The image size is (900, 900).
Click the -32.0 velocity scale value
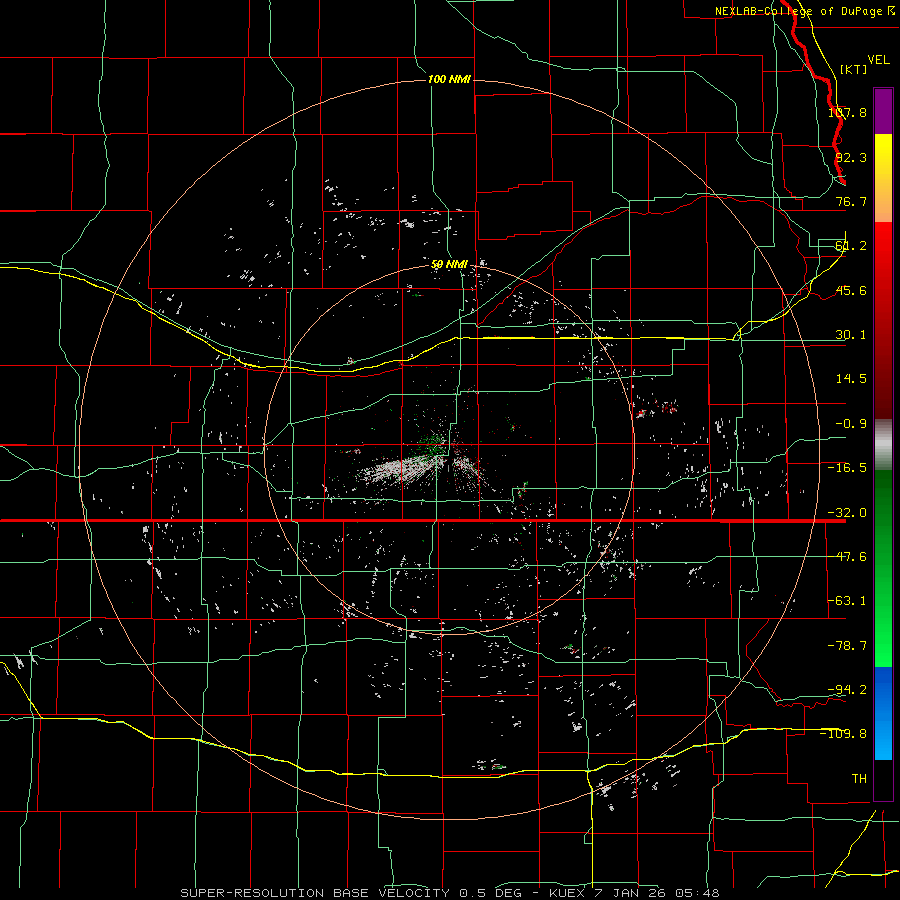pos(847,513)
